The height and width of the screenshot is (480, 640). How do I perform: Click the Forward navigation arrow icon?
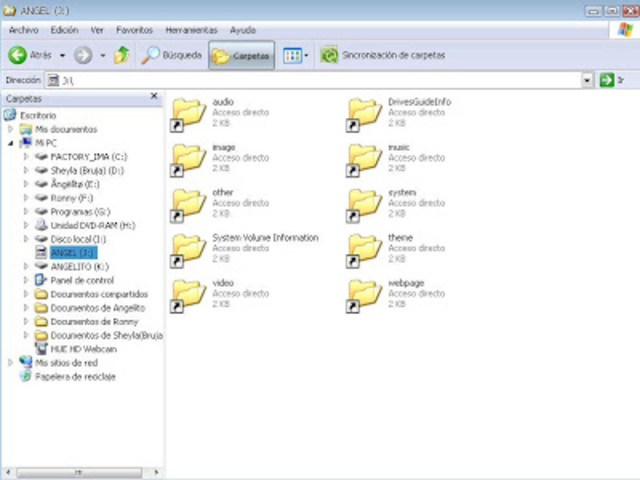click(x=83, y=55)
